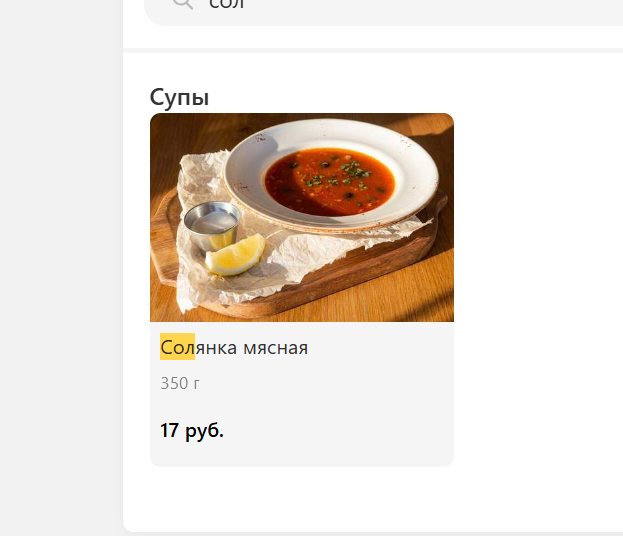Select the "Супы" category heading
Viewport: 623px width, 536px height.
coord(179,97)
